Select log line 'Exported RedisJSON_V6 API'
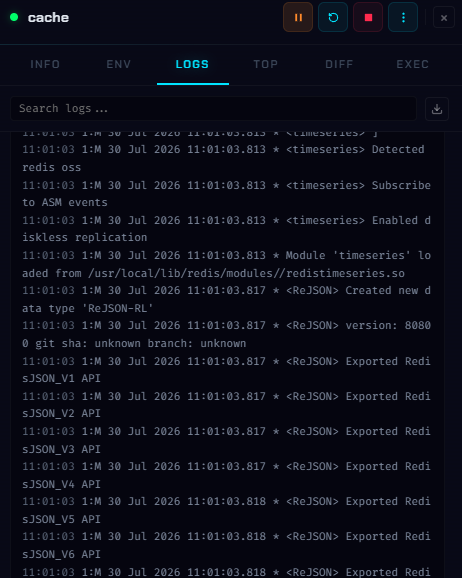 [226, 545]
